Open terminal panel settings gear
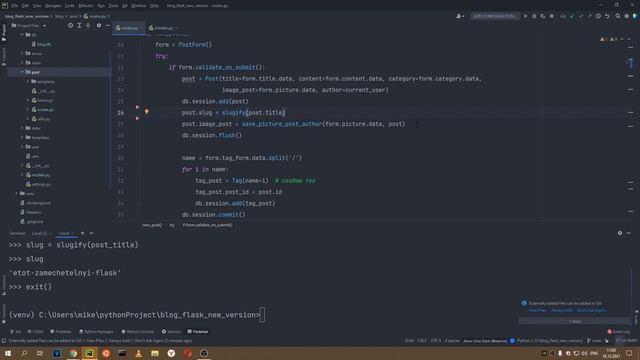This screenshot has width=640, height=360. coord(620,233)
